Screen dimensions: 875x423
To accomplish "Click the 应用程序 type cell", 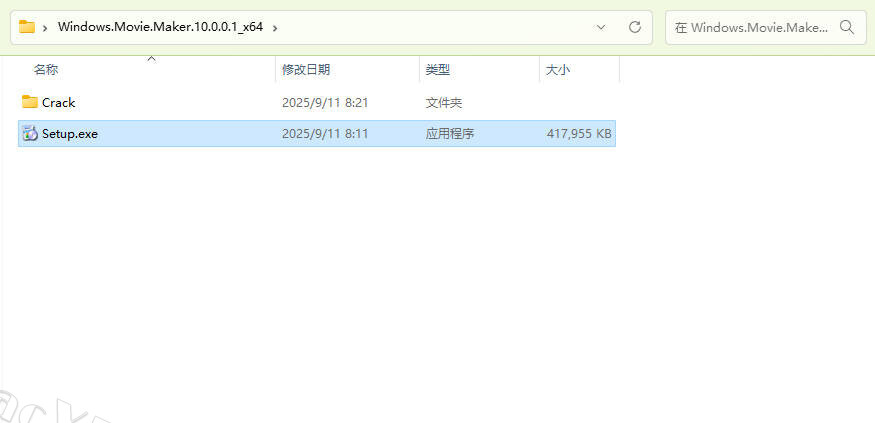I will (x=450, y=134).
